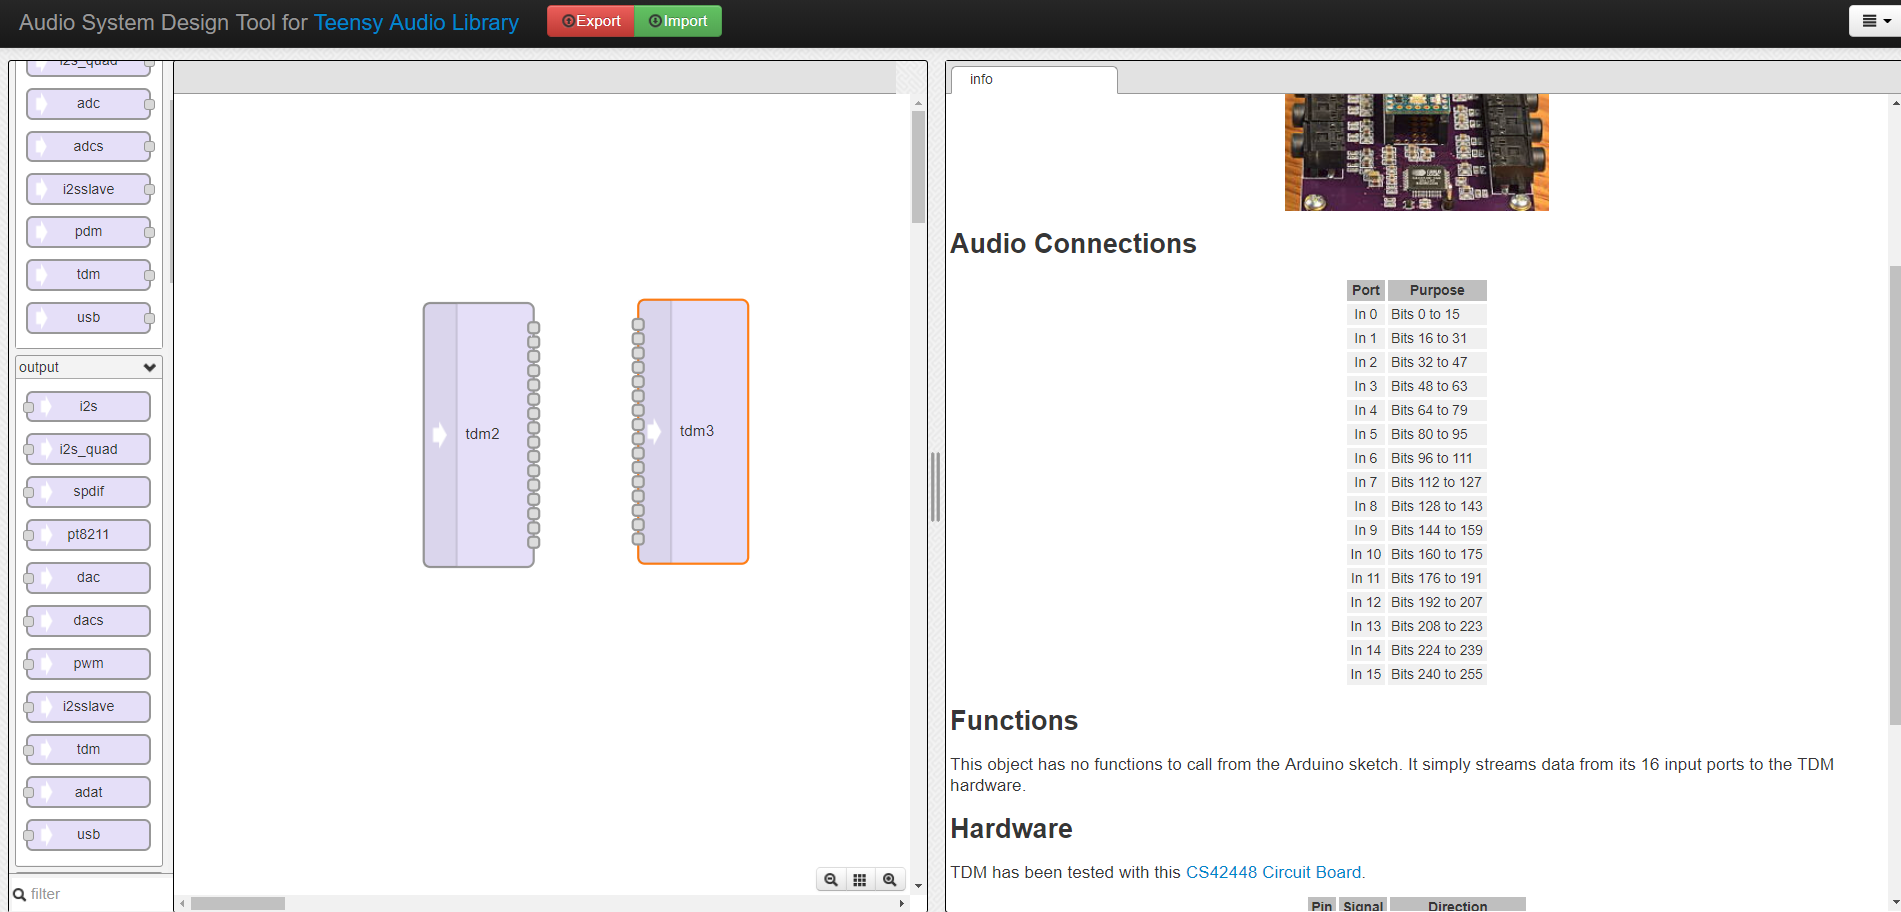The height and width of the screenshot is (912, 1901).
Task: Open the Teensy Audio Library link
Action: pos(416,22)
